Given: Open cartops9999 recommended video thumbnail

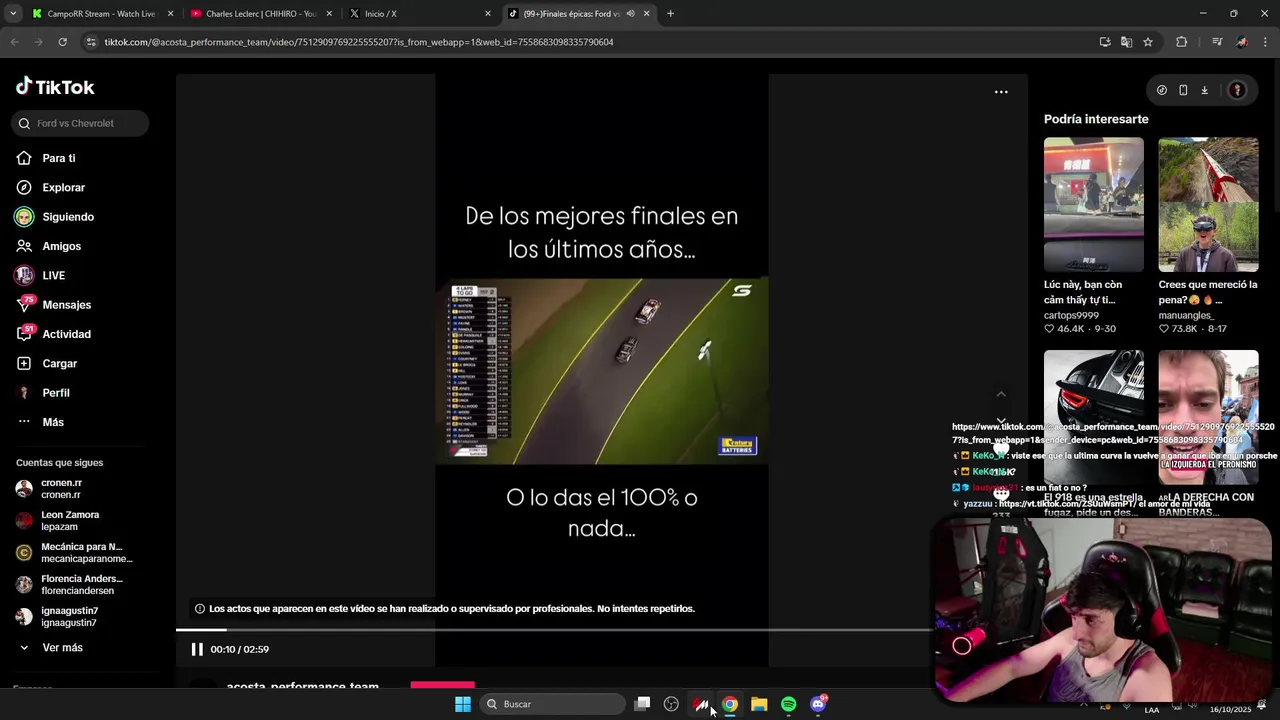Looking at the screenshot, I should point(1094,205).
